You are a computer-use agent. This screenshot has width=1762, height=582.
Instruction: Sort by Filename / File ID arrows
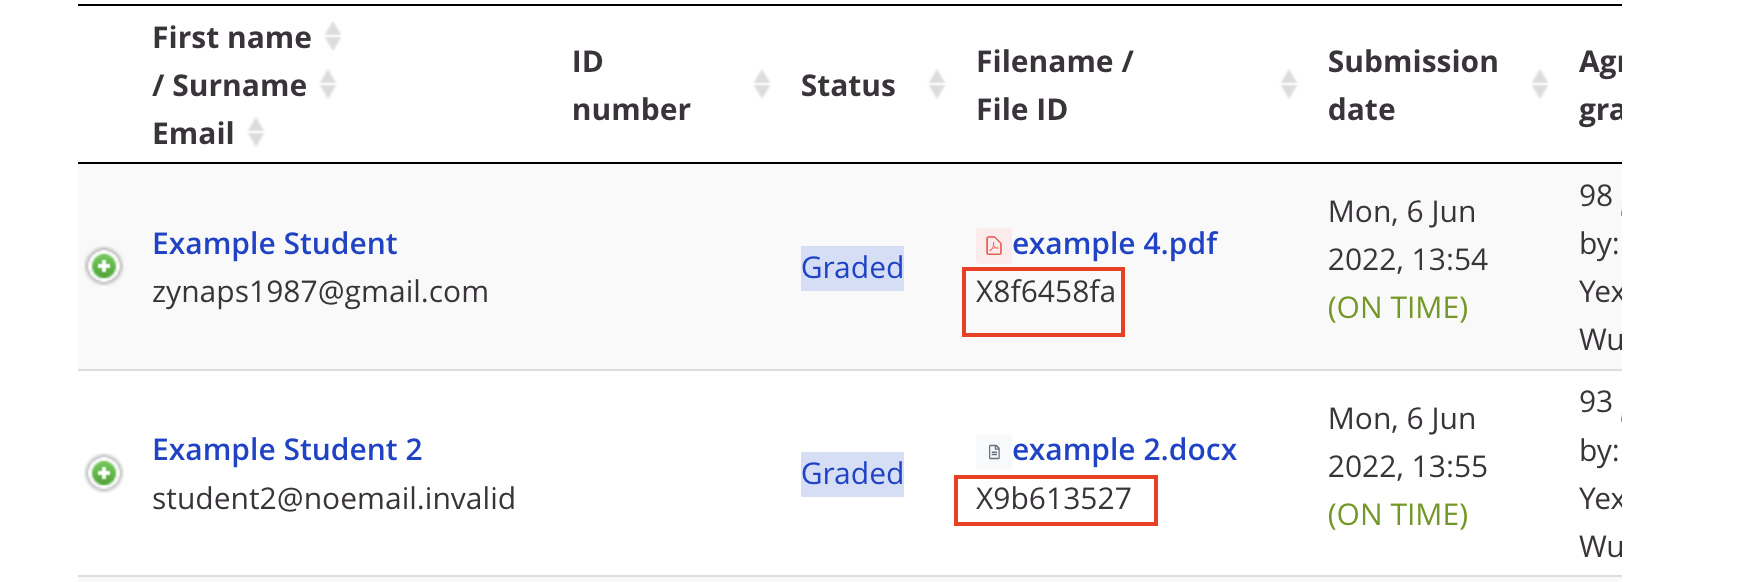pos(1289,85)
